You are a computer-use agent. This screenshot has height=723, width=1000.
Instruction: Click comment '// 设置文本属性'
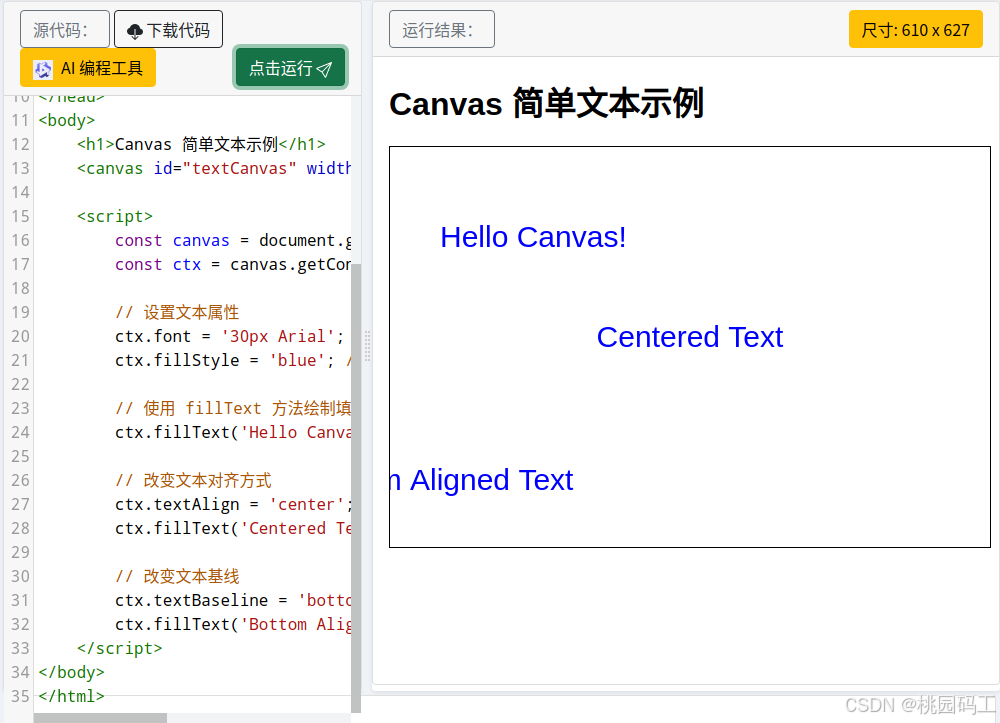click(177, 312)
